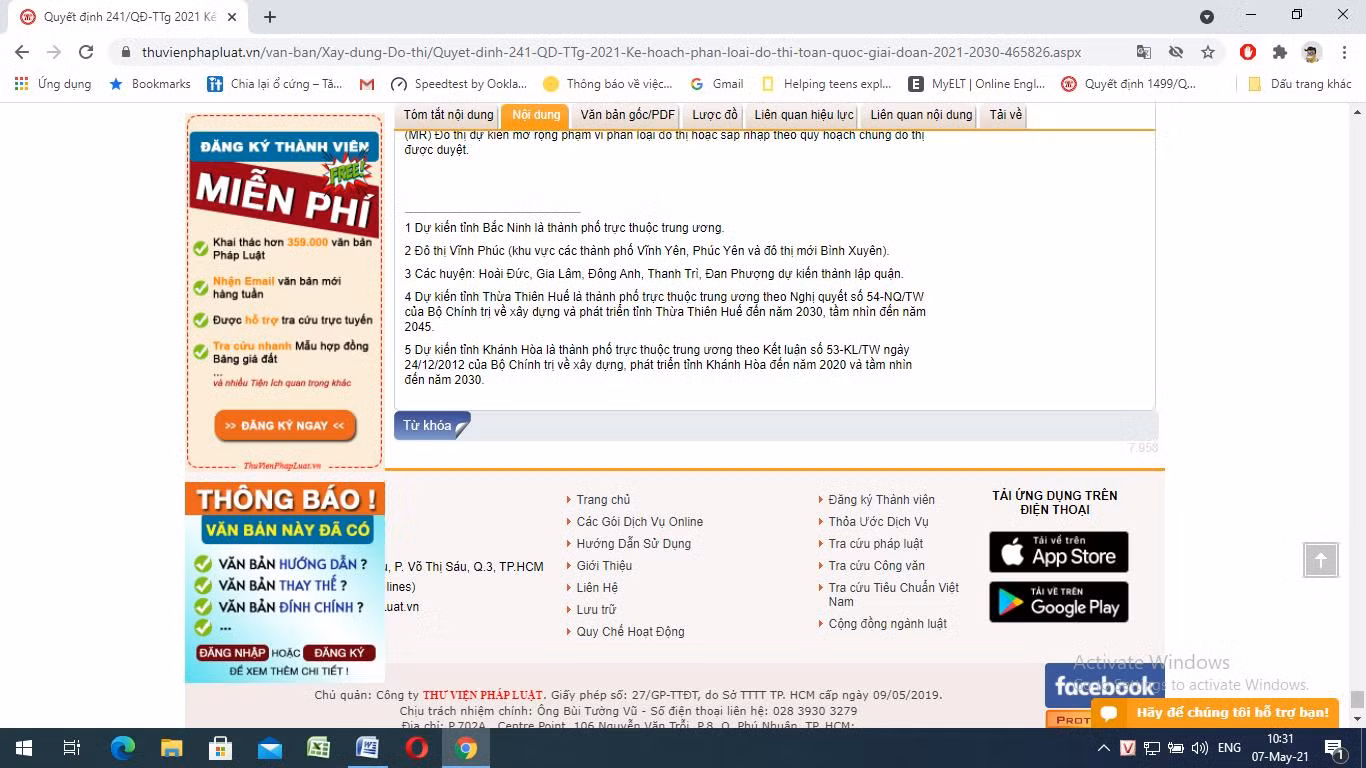Follow the Tra cứu pháp luật link
This screenshot has width=1366, height=768.
(x=875, y=544)
